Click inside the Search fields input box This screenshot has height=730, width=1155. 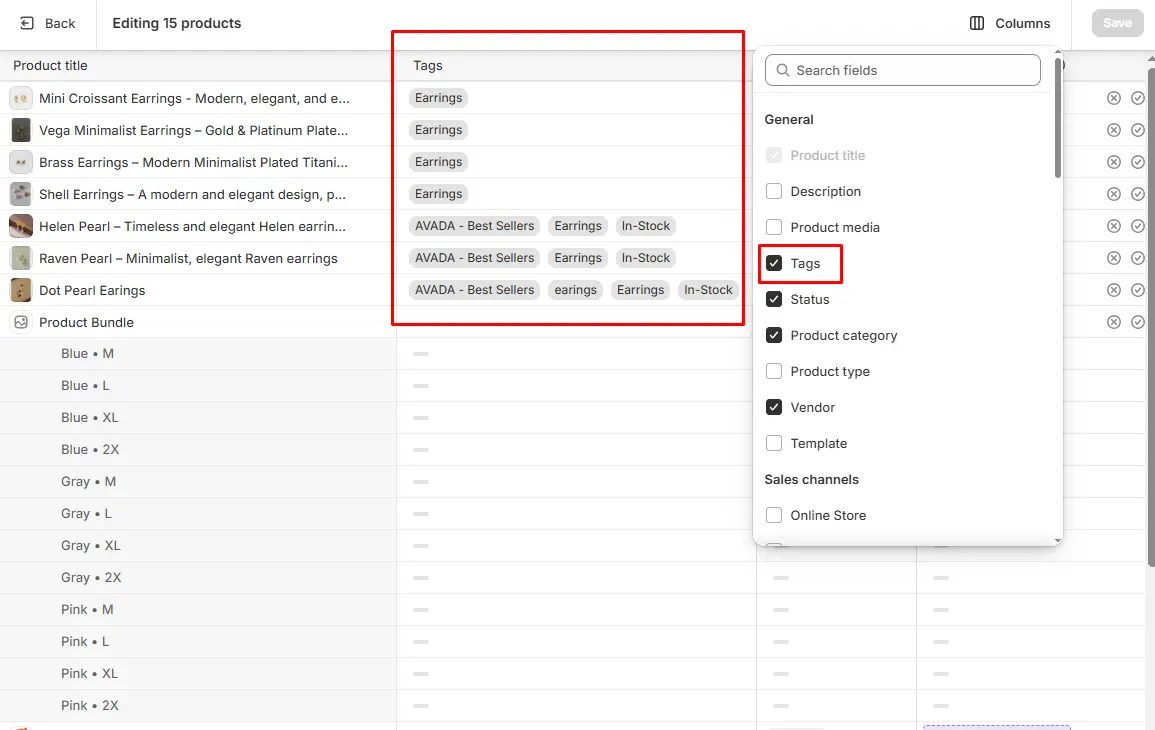(900, 70)
